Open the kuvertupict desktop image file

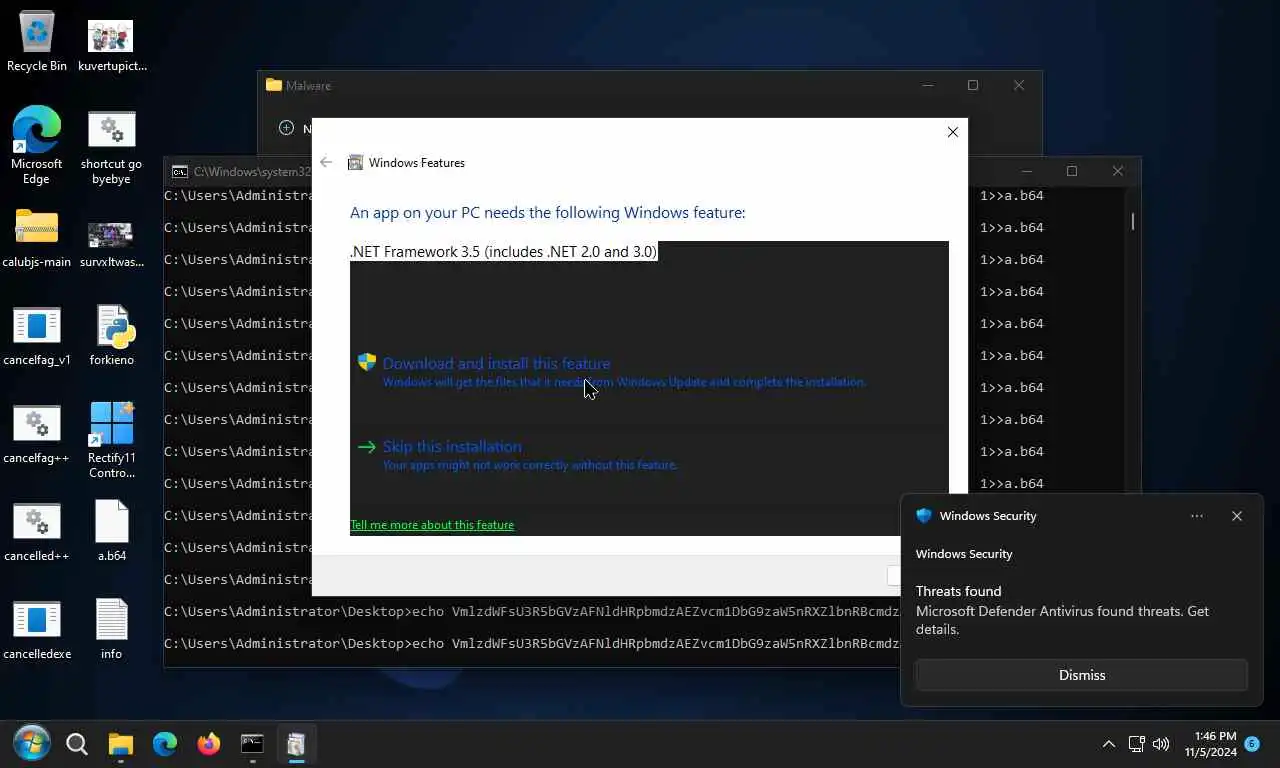click(x=111, y=45)
